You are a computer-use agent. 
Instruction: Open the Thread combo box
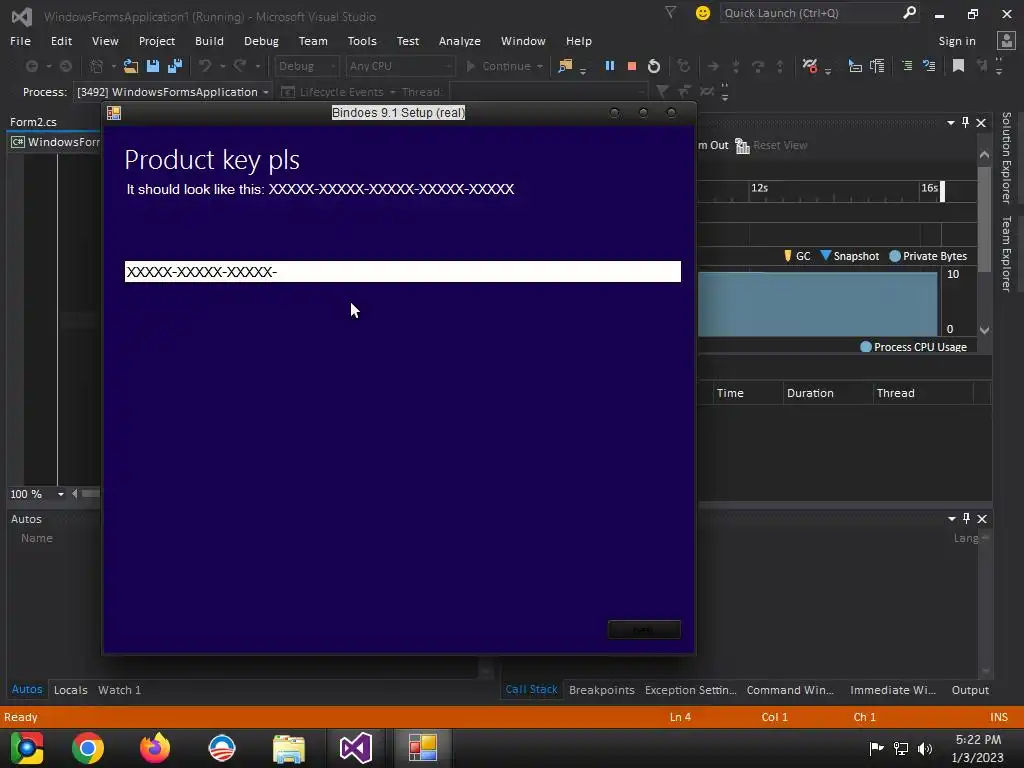(549, 92)
